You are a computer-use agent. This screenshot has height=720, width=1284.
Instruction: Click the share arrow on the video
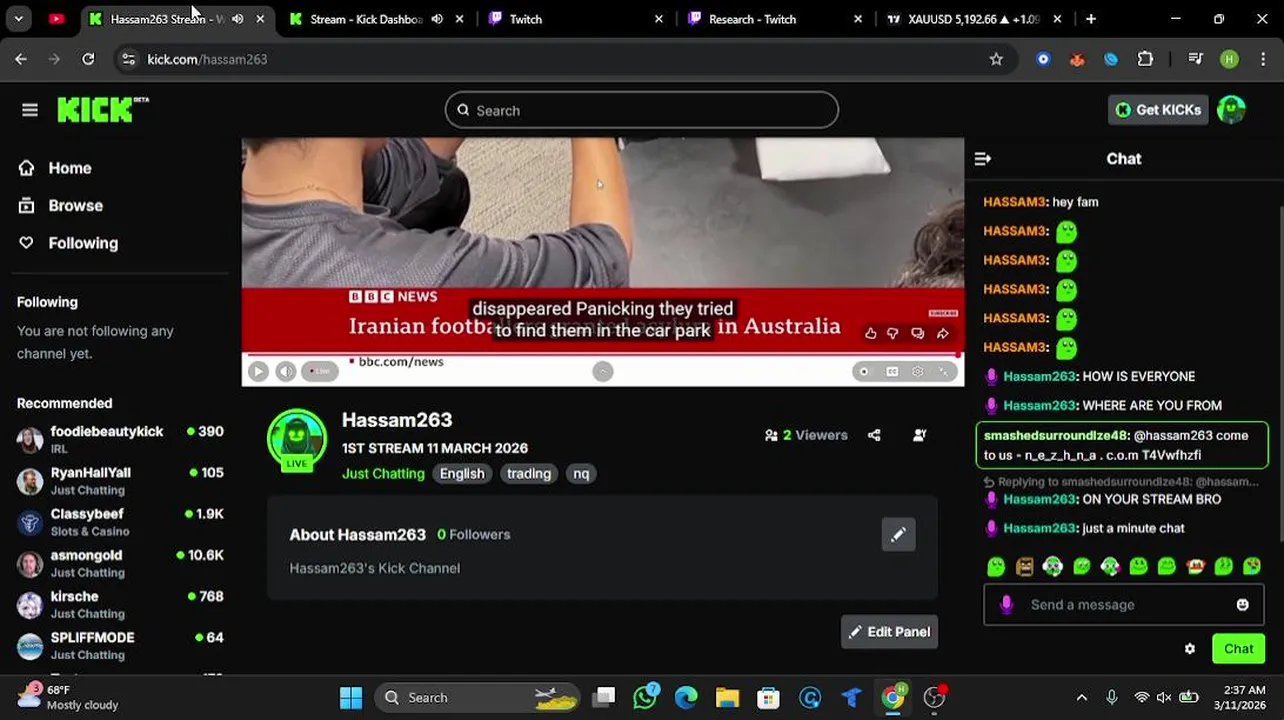click(x=942, y=333)
